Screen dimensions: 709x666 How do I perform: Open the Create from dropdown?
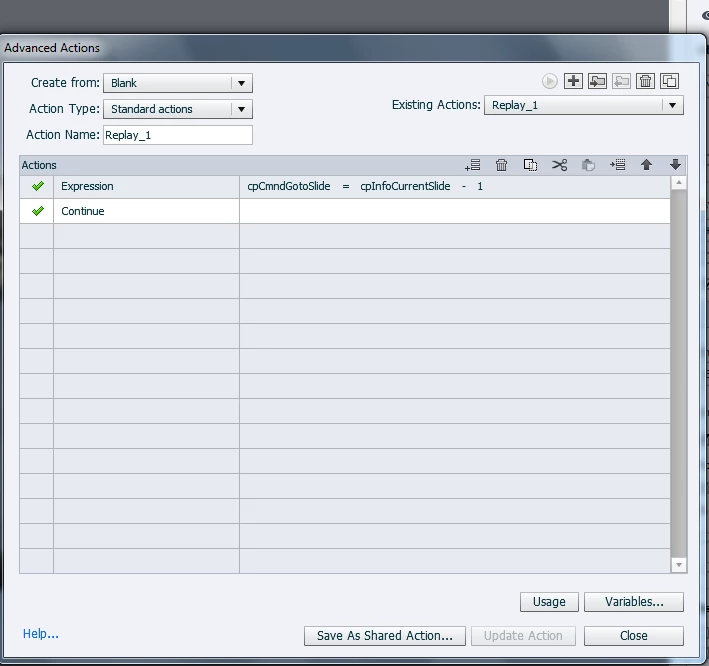coord(178,83)
